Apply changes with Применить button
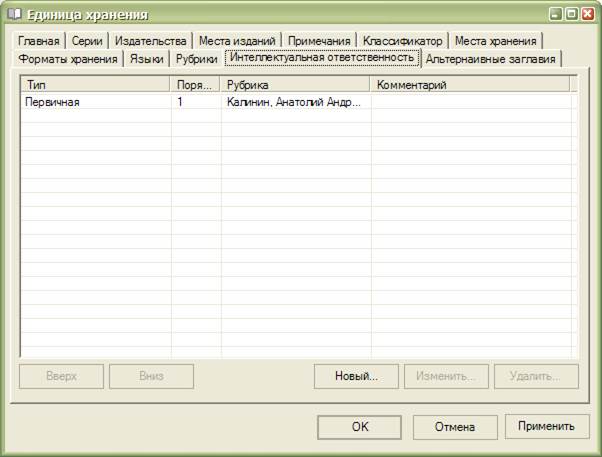The height and width of the screenshot is (457, 602). point(546,427)
